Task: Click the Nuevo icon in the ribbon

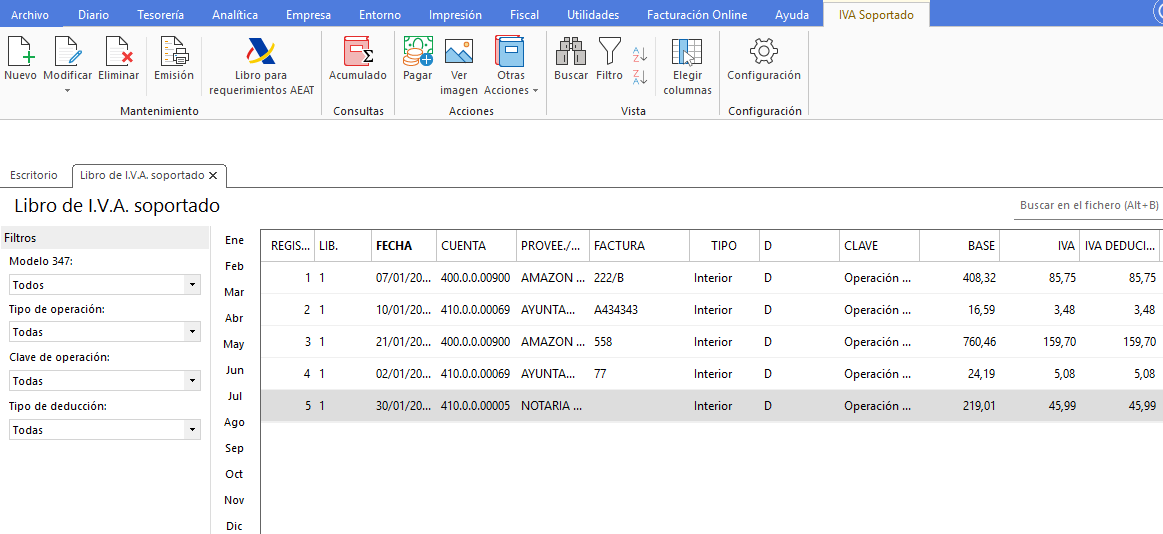Action: pyautogui.click(x=20, y=51)
